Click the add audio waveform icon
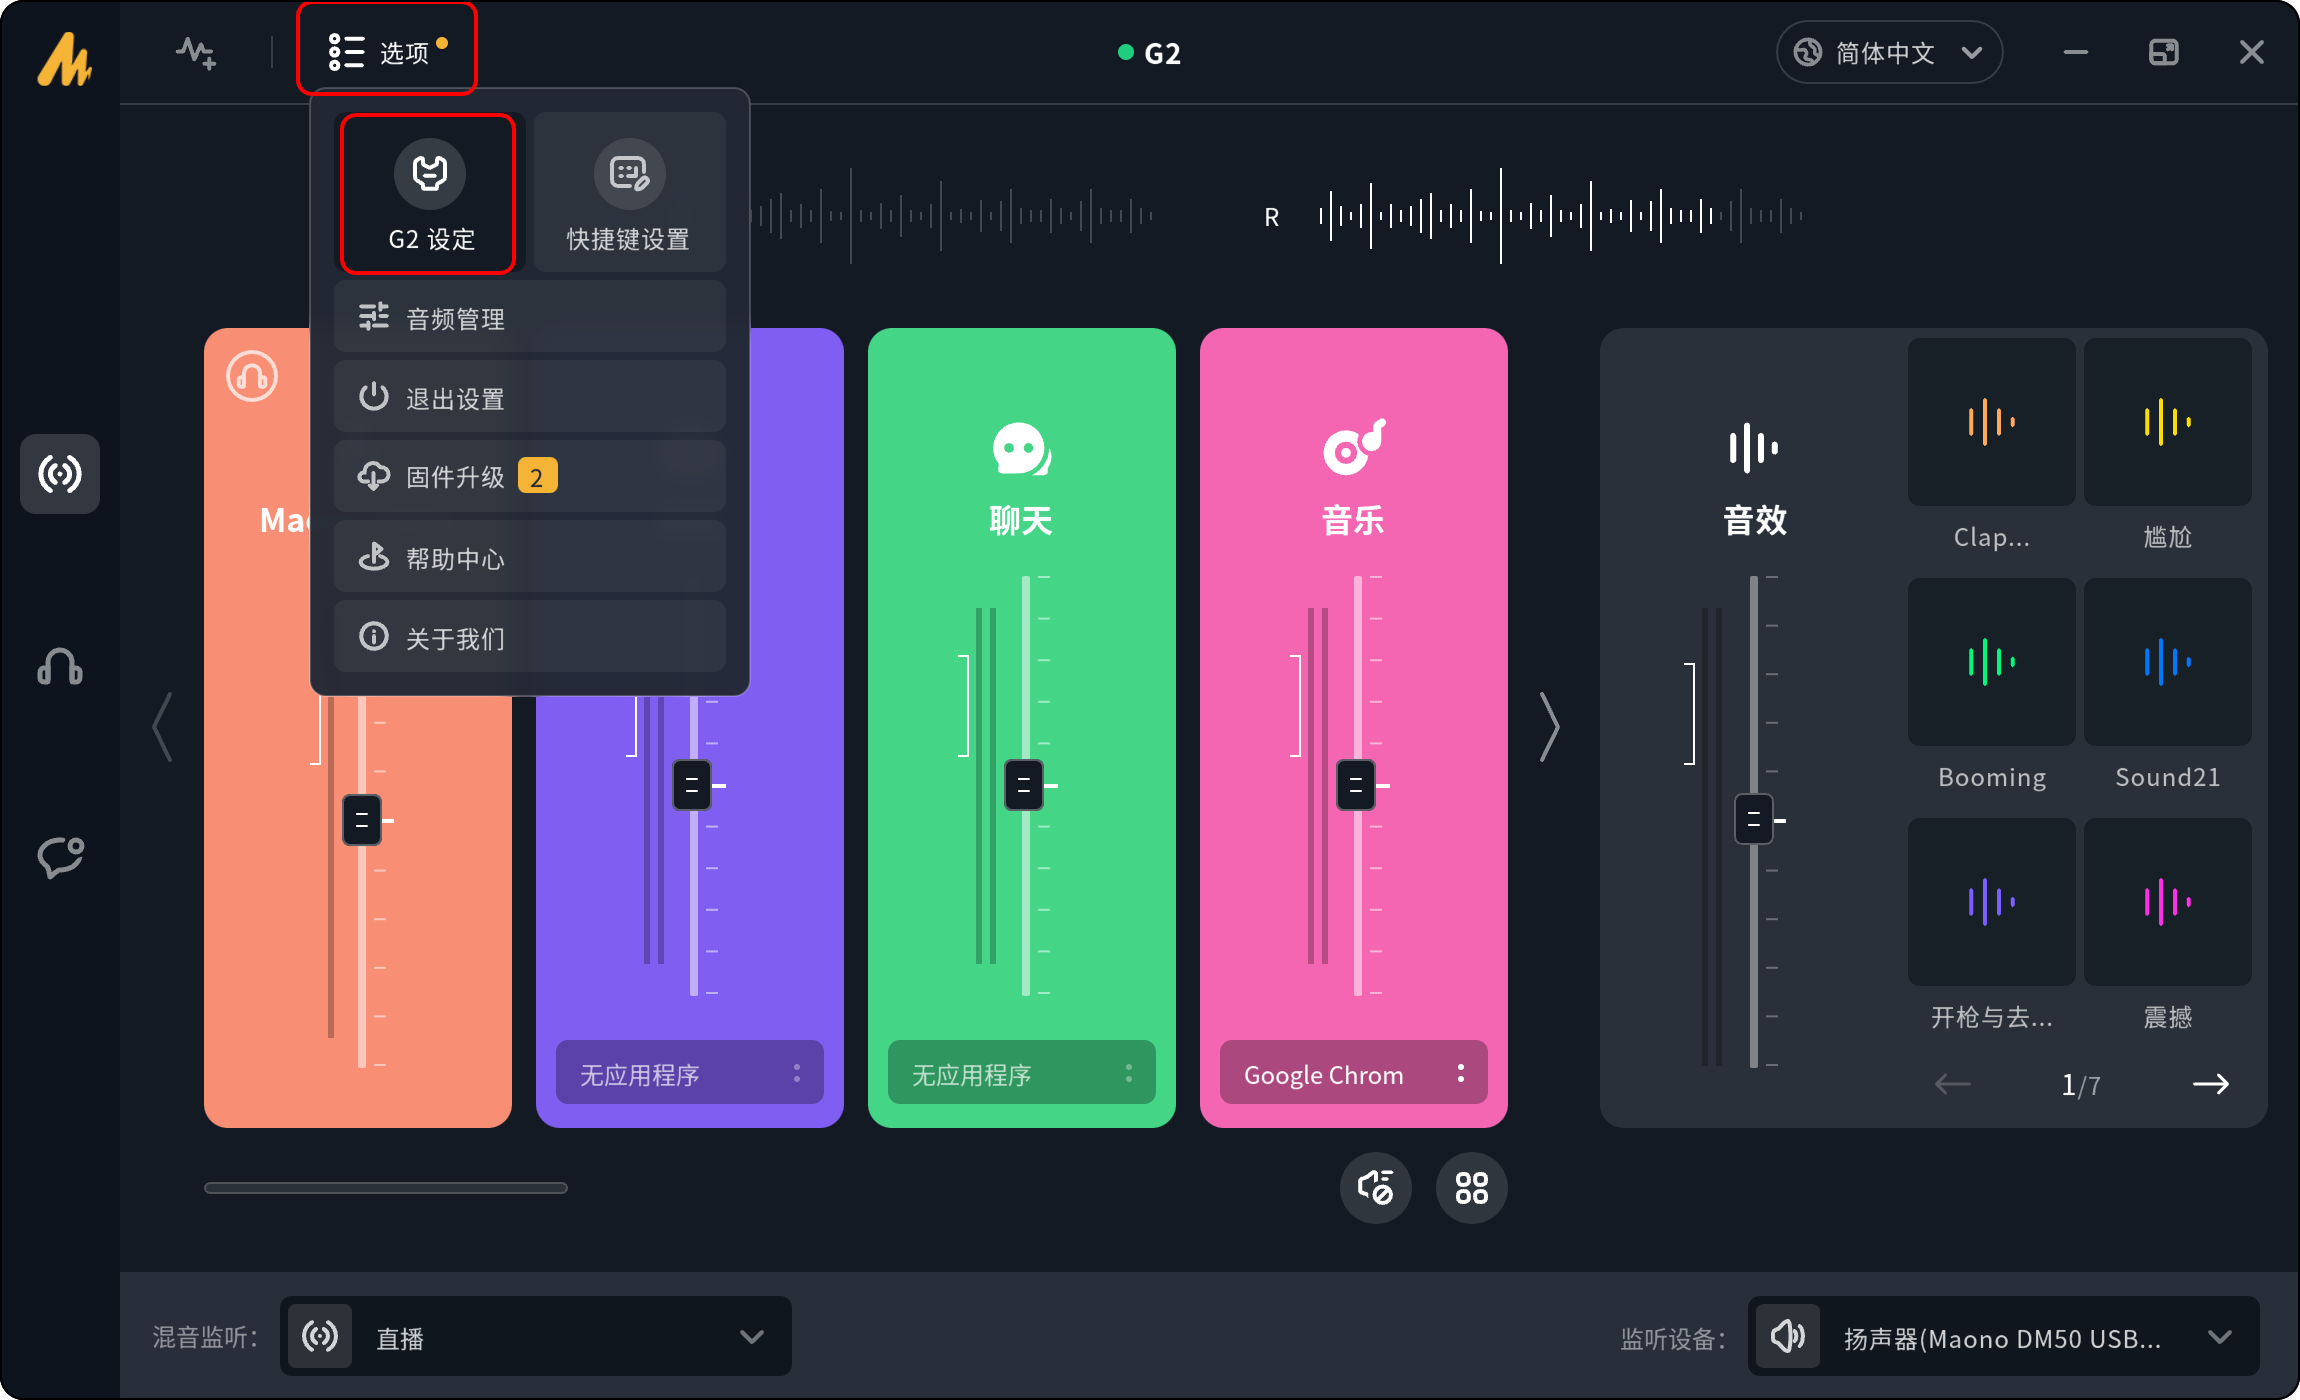2300x1400 pixels. [196, 52]
